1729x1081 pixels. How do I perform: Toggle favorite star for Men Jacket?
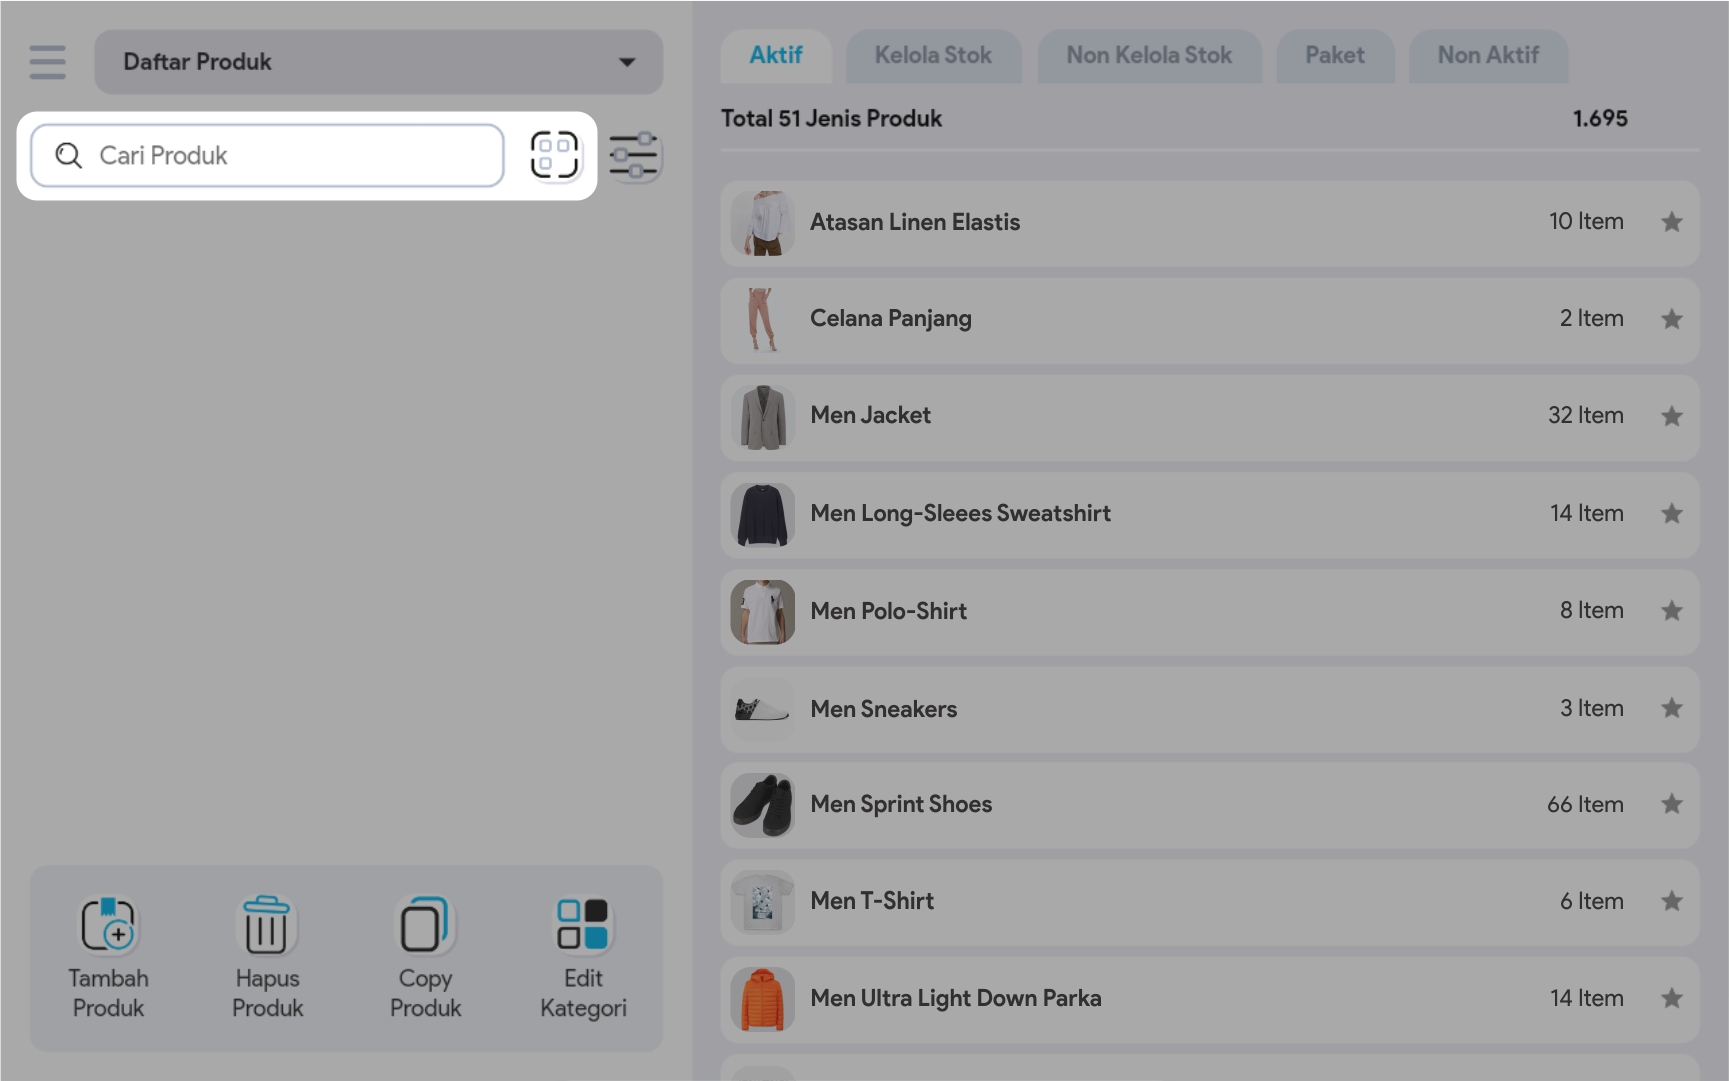(x=1671, y=416)
